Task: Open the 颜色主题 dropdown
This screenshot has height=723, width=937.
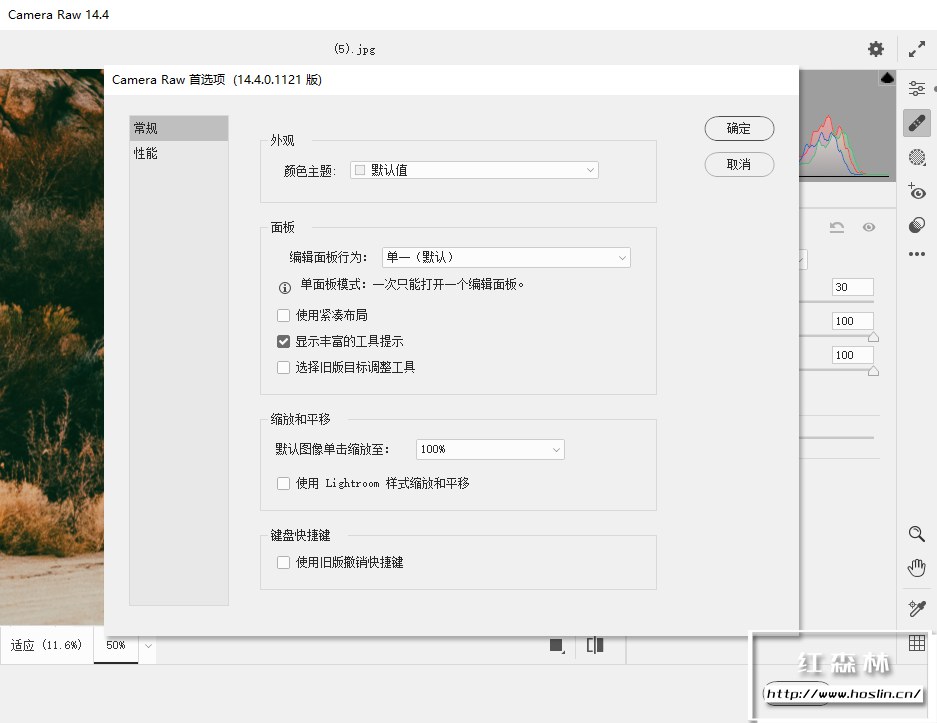Action: coord(474,170)
